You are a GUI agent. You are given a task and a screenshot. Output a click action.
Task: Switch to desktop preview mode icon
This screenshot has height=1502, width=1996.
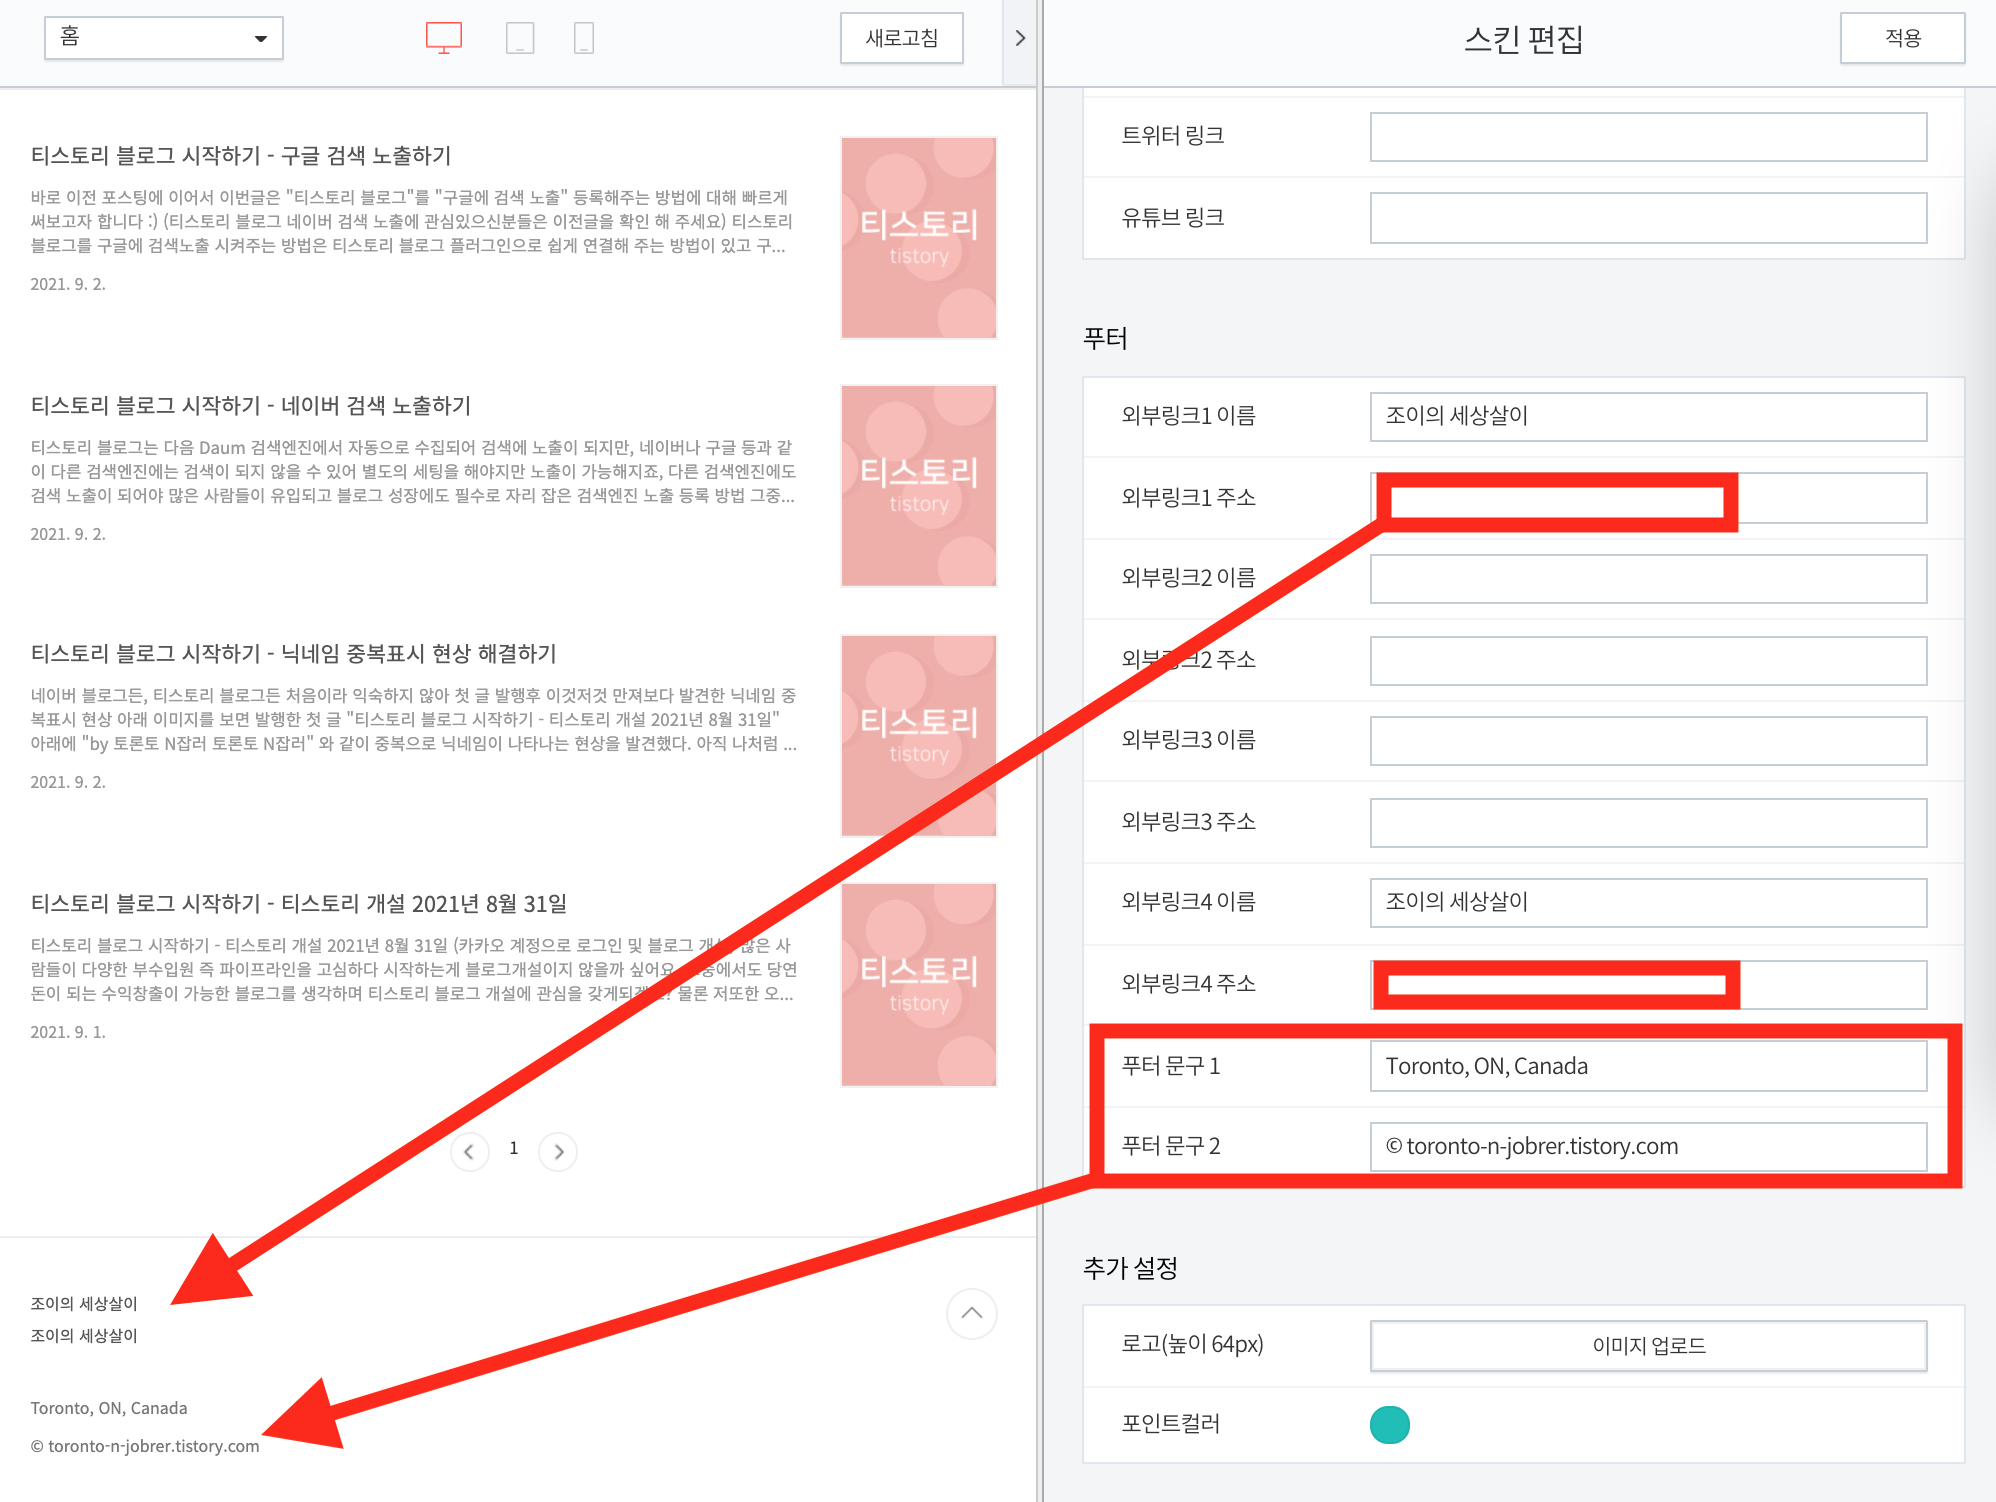coord(443,38)
